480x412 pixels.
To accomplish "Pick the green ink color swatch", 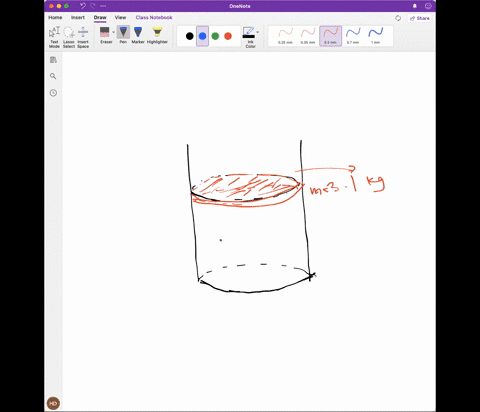I will coord(215,36).
